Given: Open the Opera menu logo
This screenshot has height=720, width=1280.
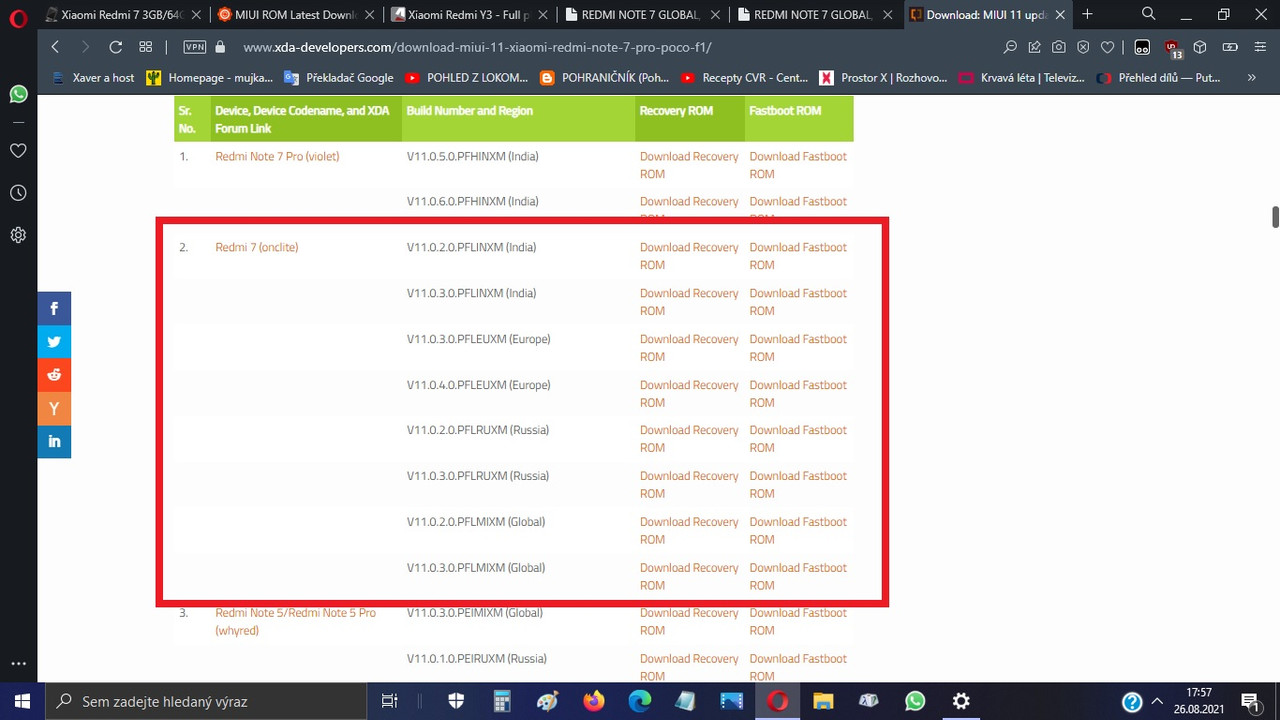Looking at the screenshot, I should tap(18, 16).
